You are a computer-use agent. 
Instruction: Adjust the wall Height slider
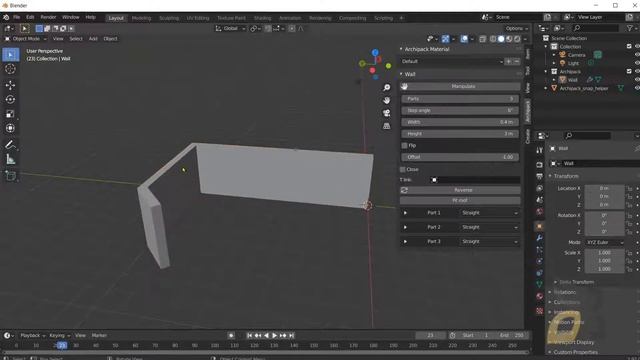pyautogui.click(x=460, y=134)
